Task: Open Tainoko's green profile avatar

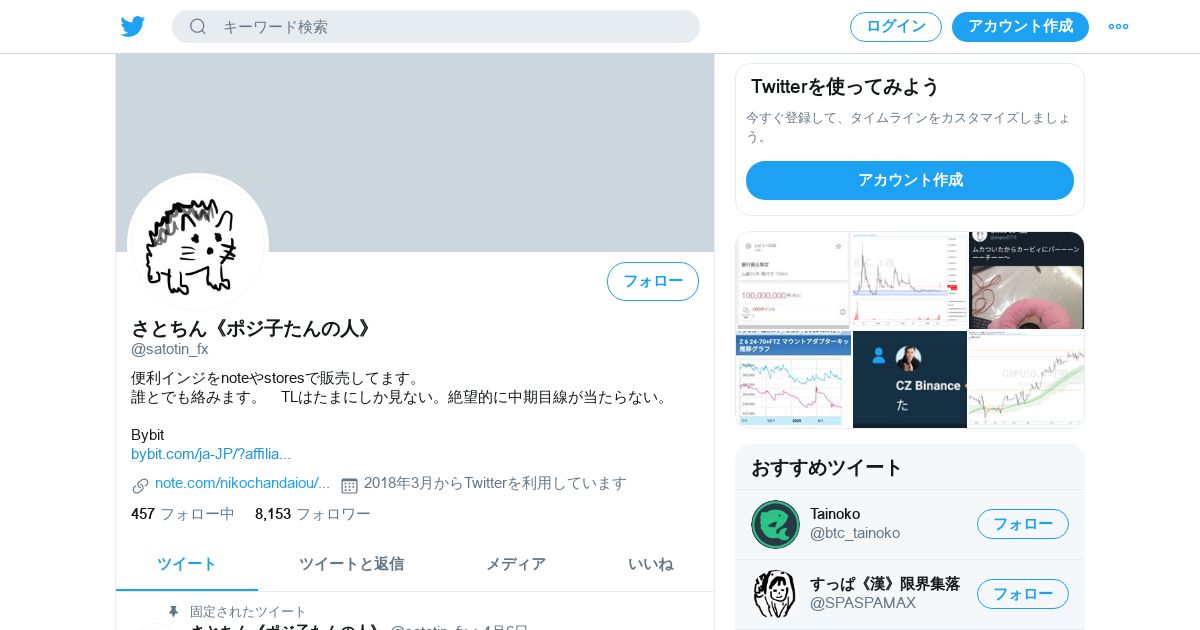Action: (775, 524)
